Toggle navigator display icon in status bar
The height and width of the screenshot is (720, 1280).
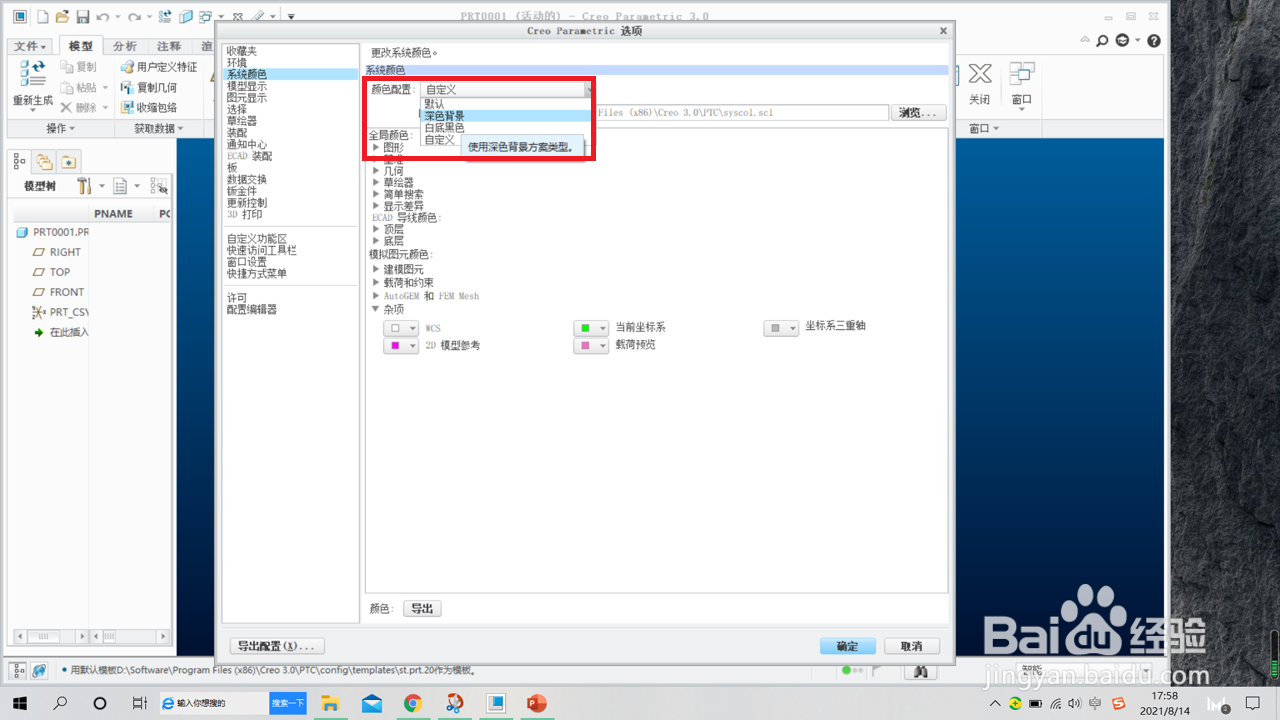point(18,671)
